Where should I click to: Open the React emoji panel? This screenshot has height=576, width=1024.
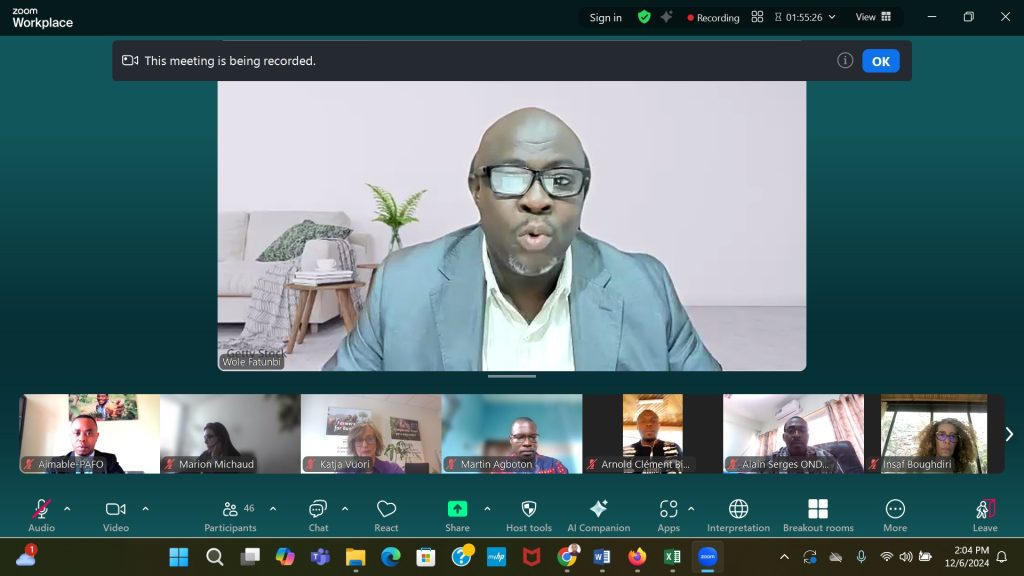click(385, 512)
